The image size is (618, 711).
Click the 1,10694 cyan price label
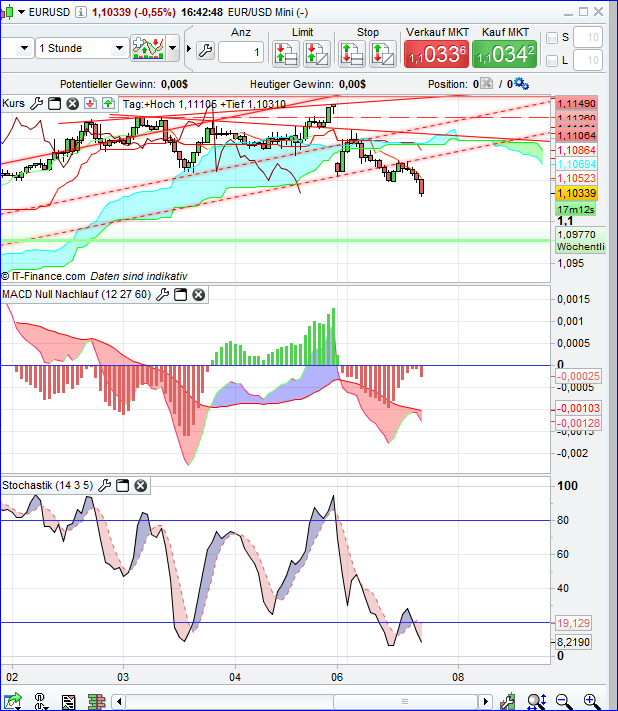576,164
